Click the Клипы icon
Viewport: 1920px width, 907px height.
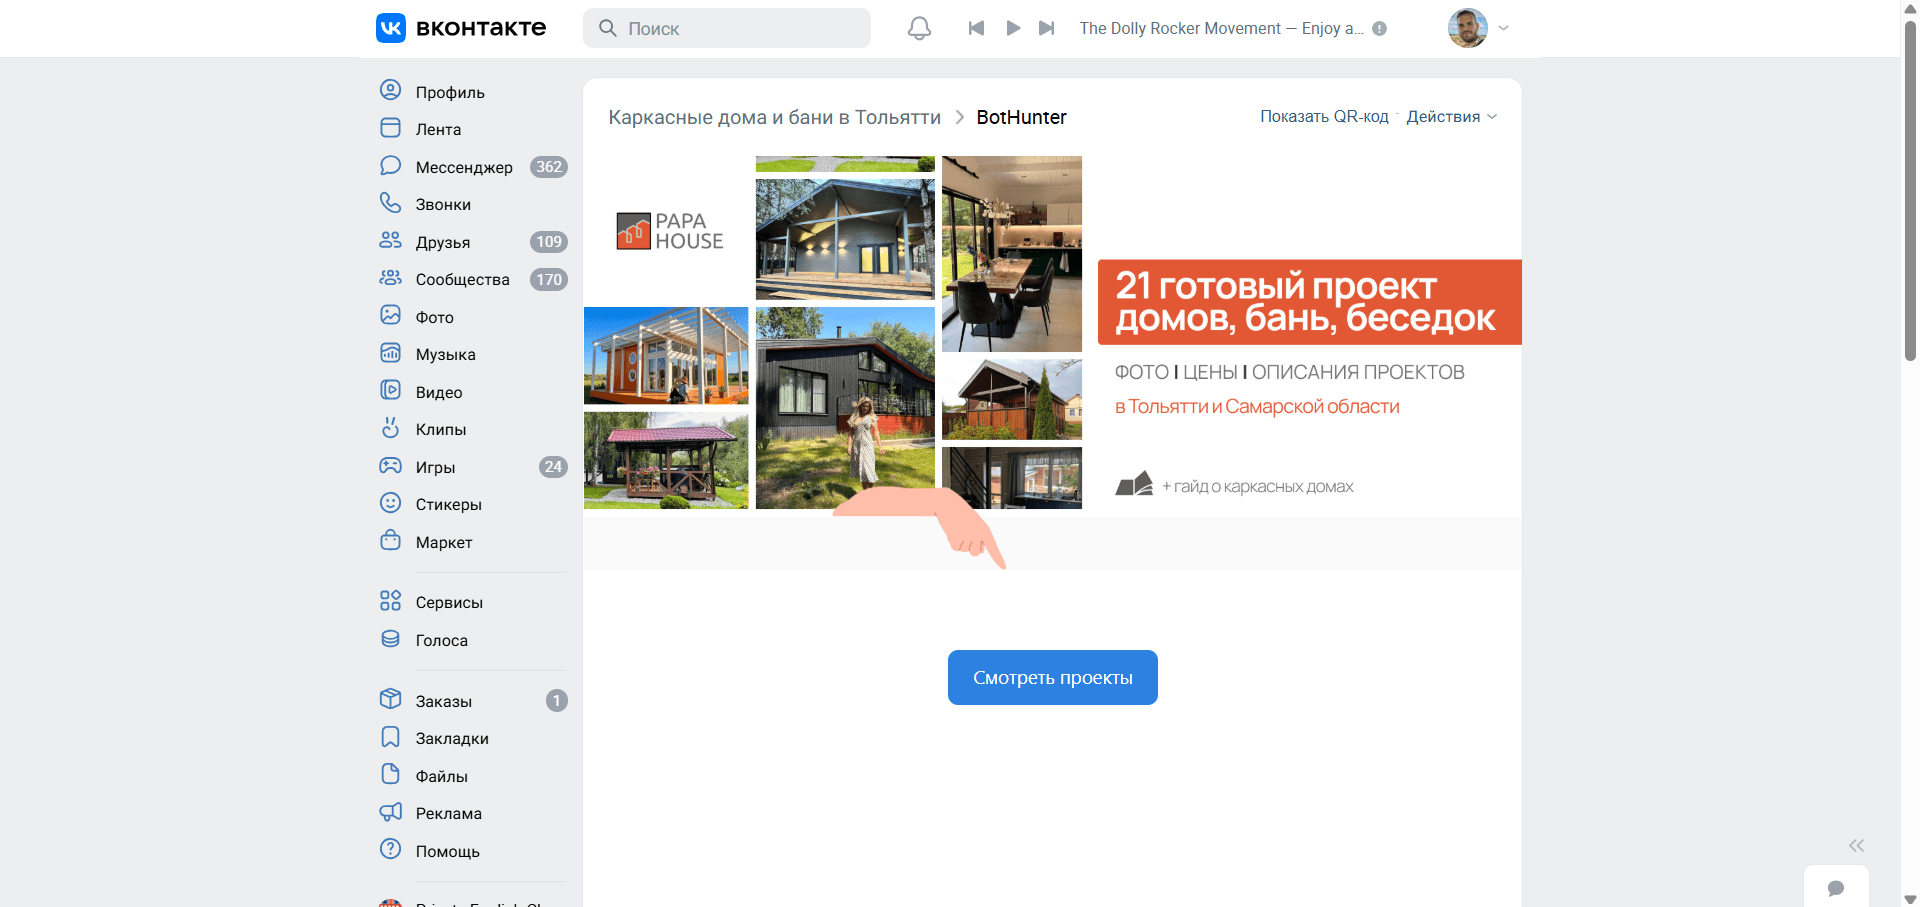click(x=390, y=428)
